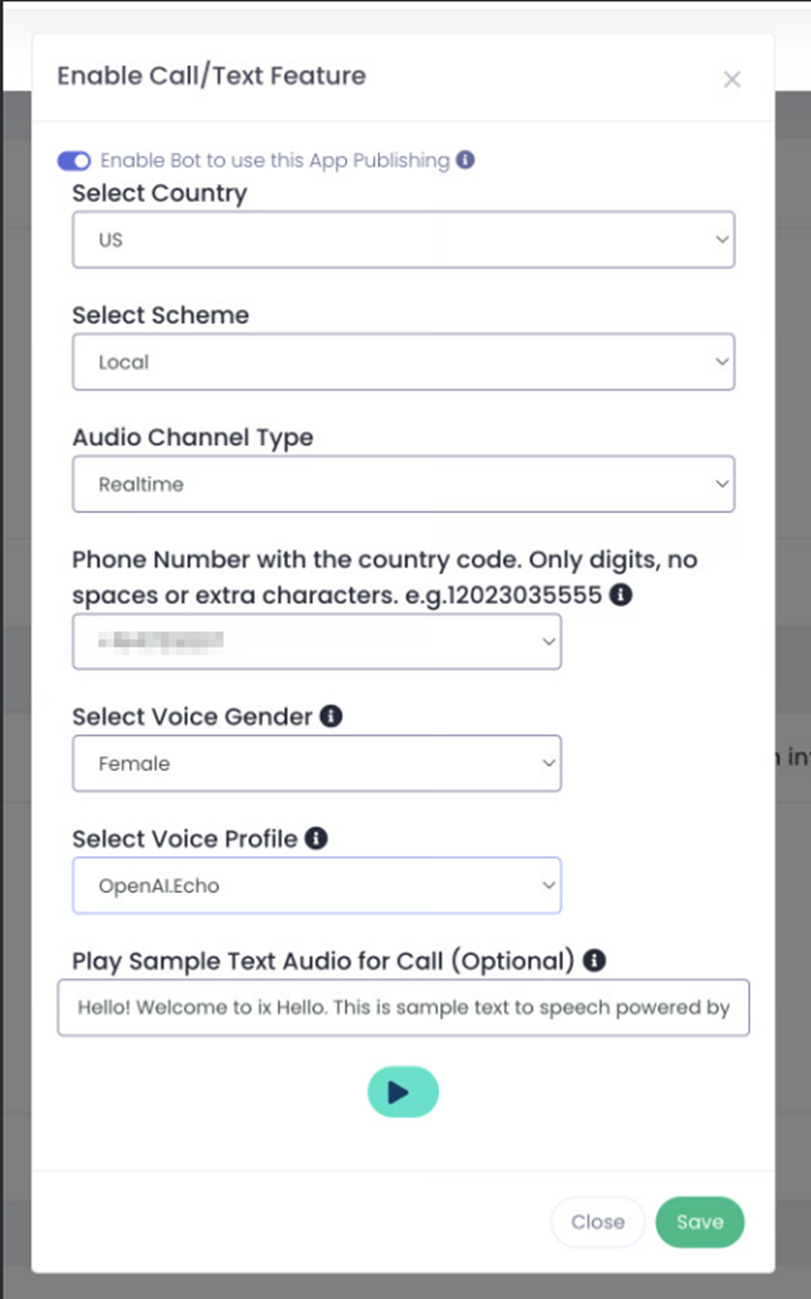Save the call/text feature settings
Screen dimensions: 811x1299
[700, 1222]
